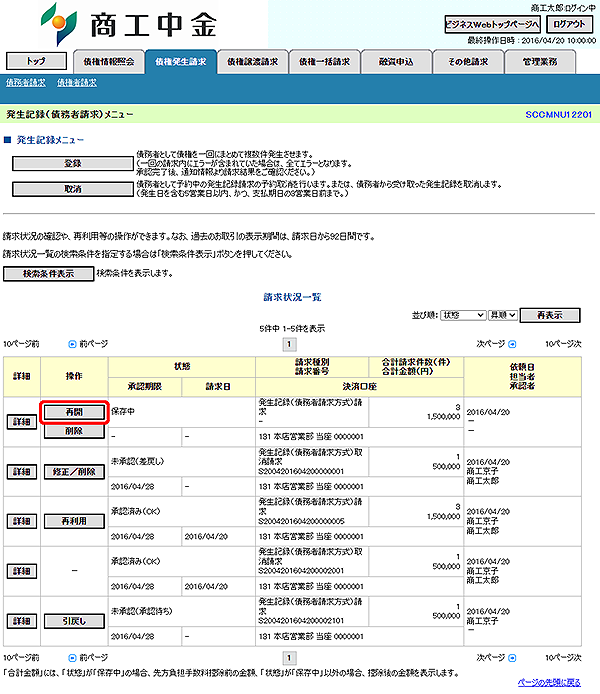Screen dimensions: 600x694
Task: Click the 検索条件表示 button
Action: click(x=49, y=274)
